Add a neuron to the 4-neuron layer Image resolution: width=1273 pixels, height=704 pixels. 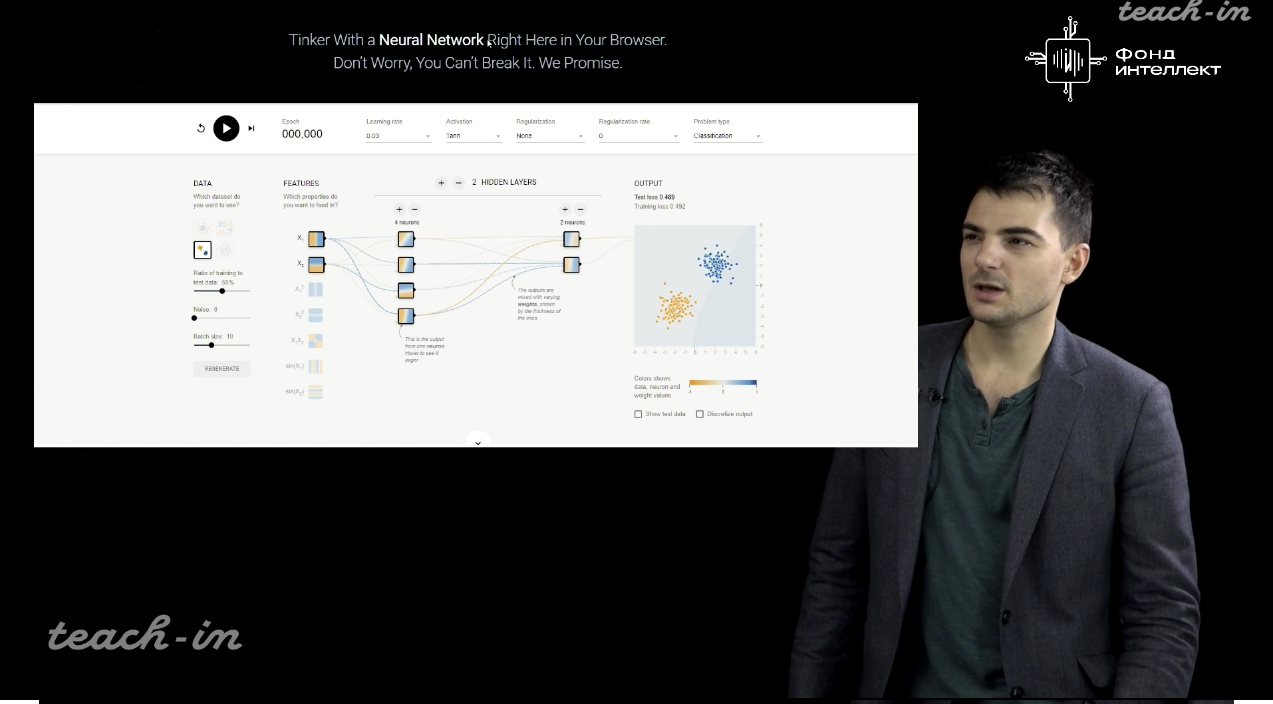[400, 210]
